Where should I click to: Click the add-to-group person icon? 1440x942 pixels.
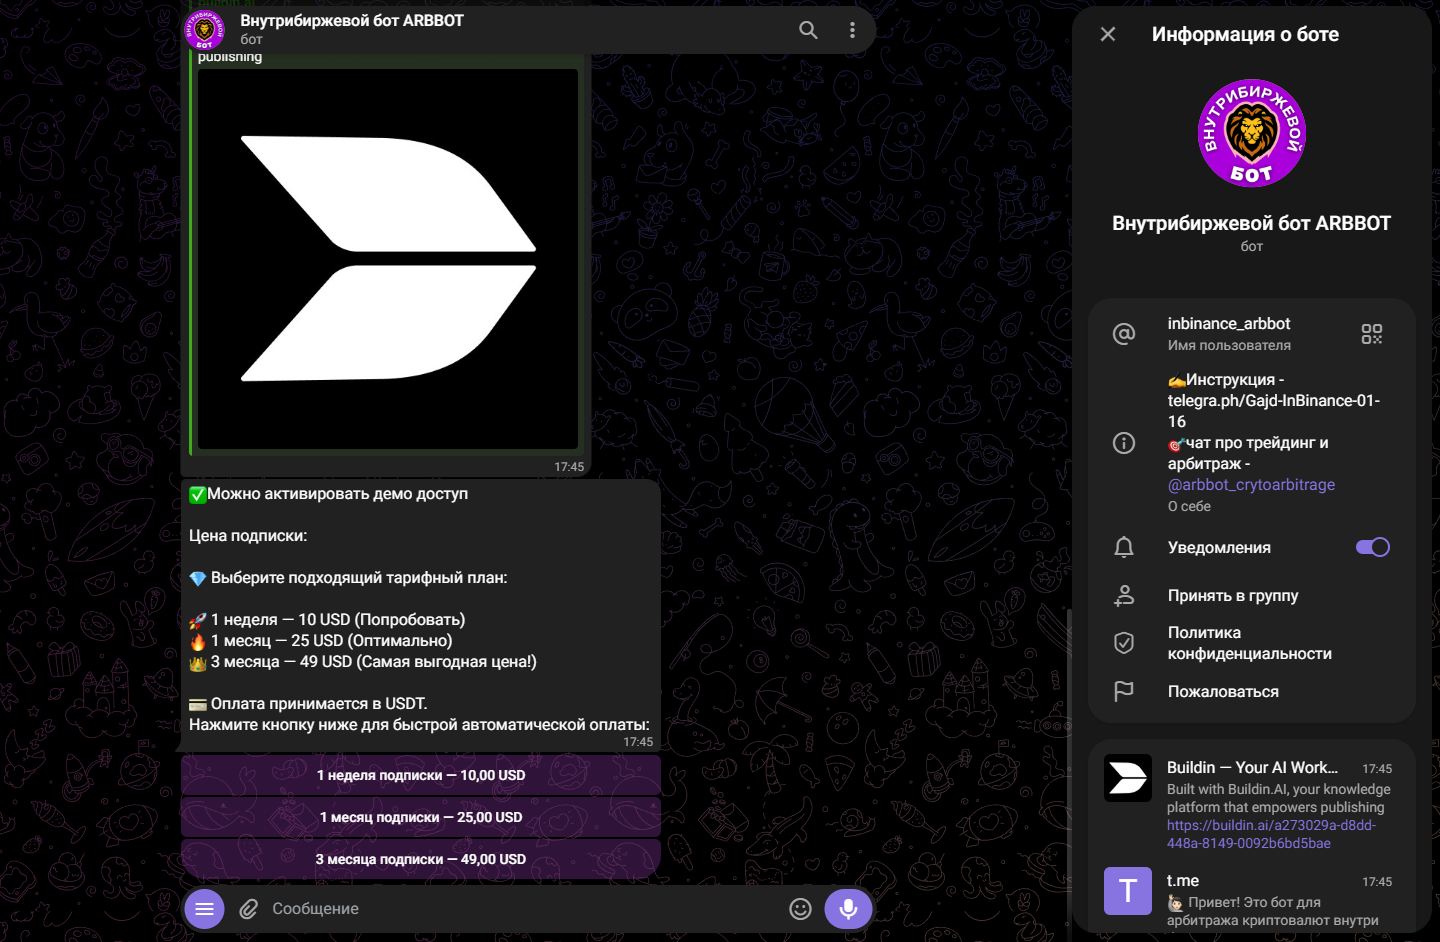(x=1124, y=595)
